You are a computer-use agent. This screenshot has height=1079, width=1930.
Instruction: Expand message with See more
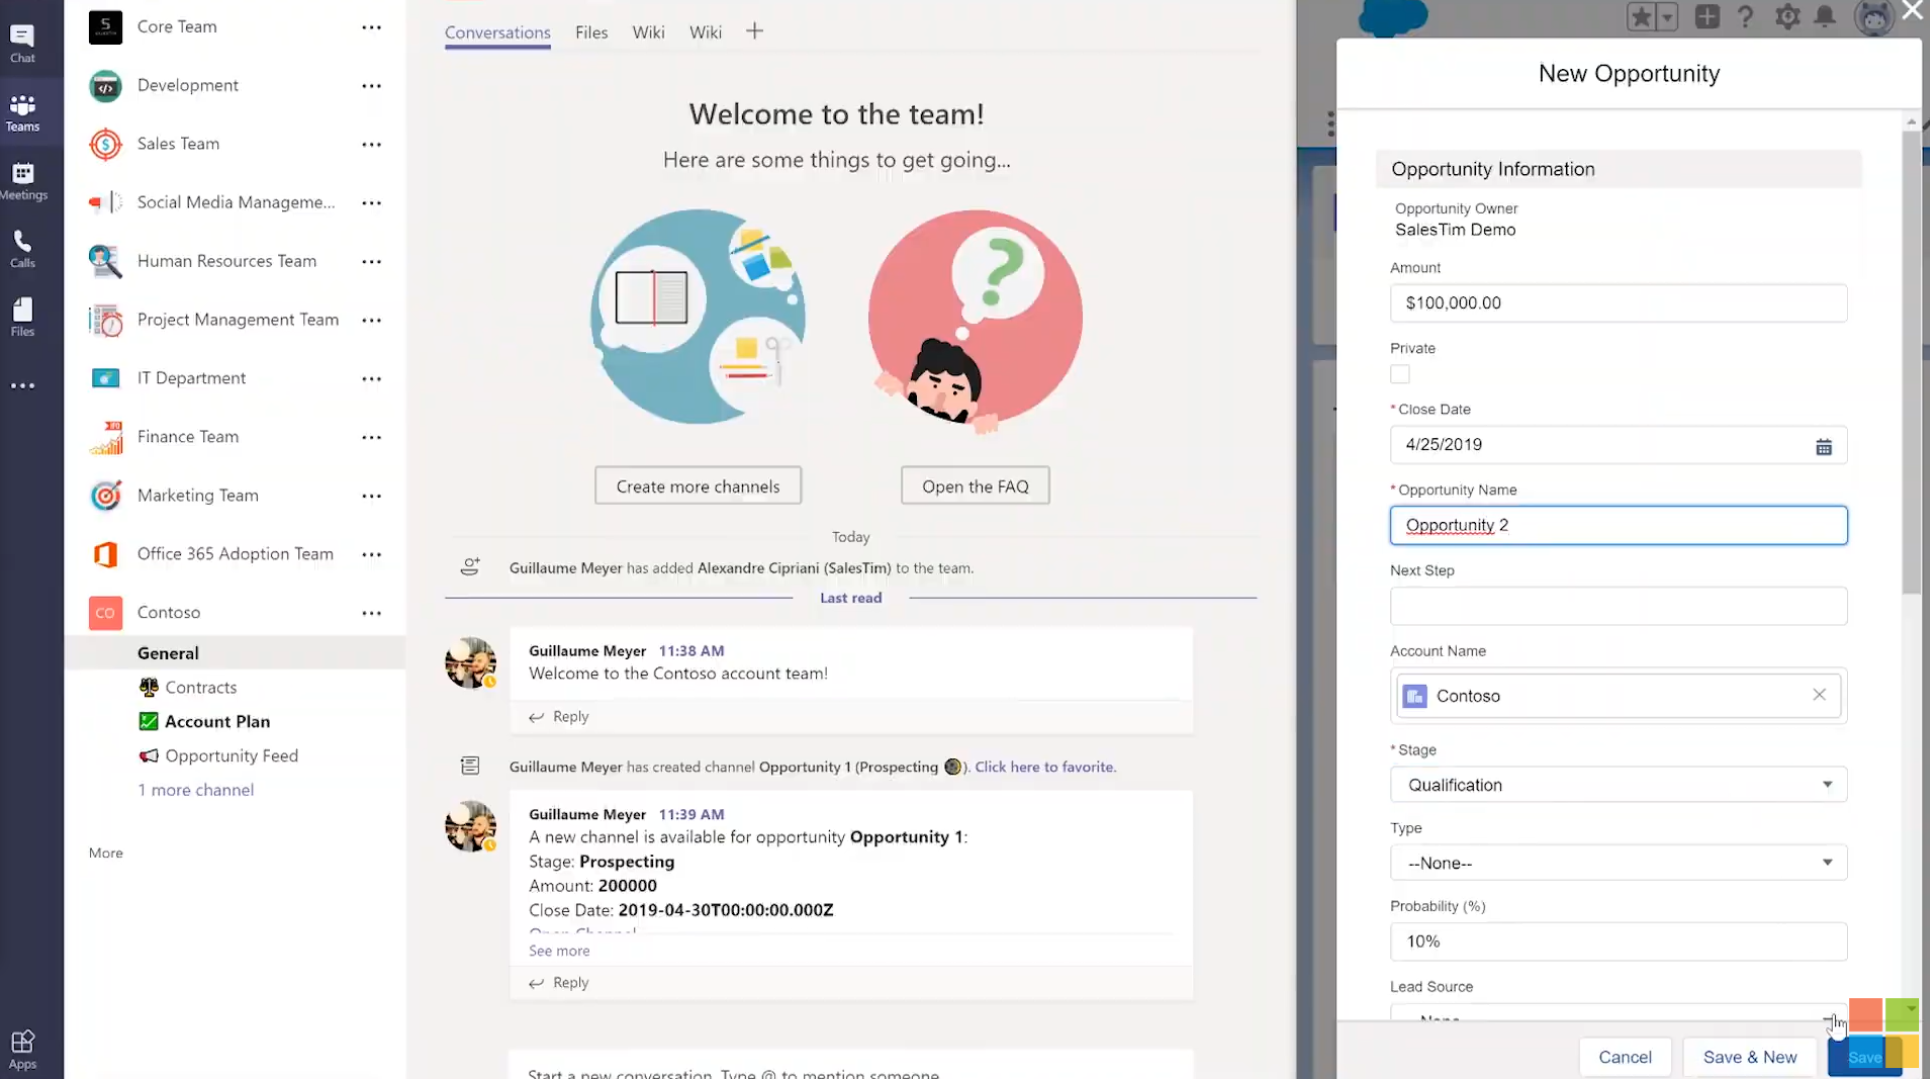559,951
